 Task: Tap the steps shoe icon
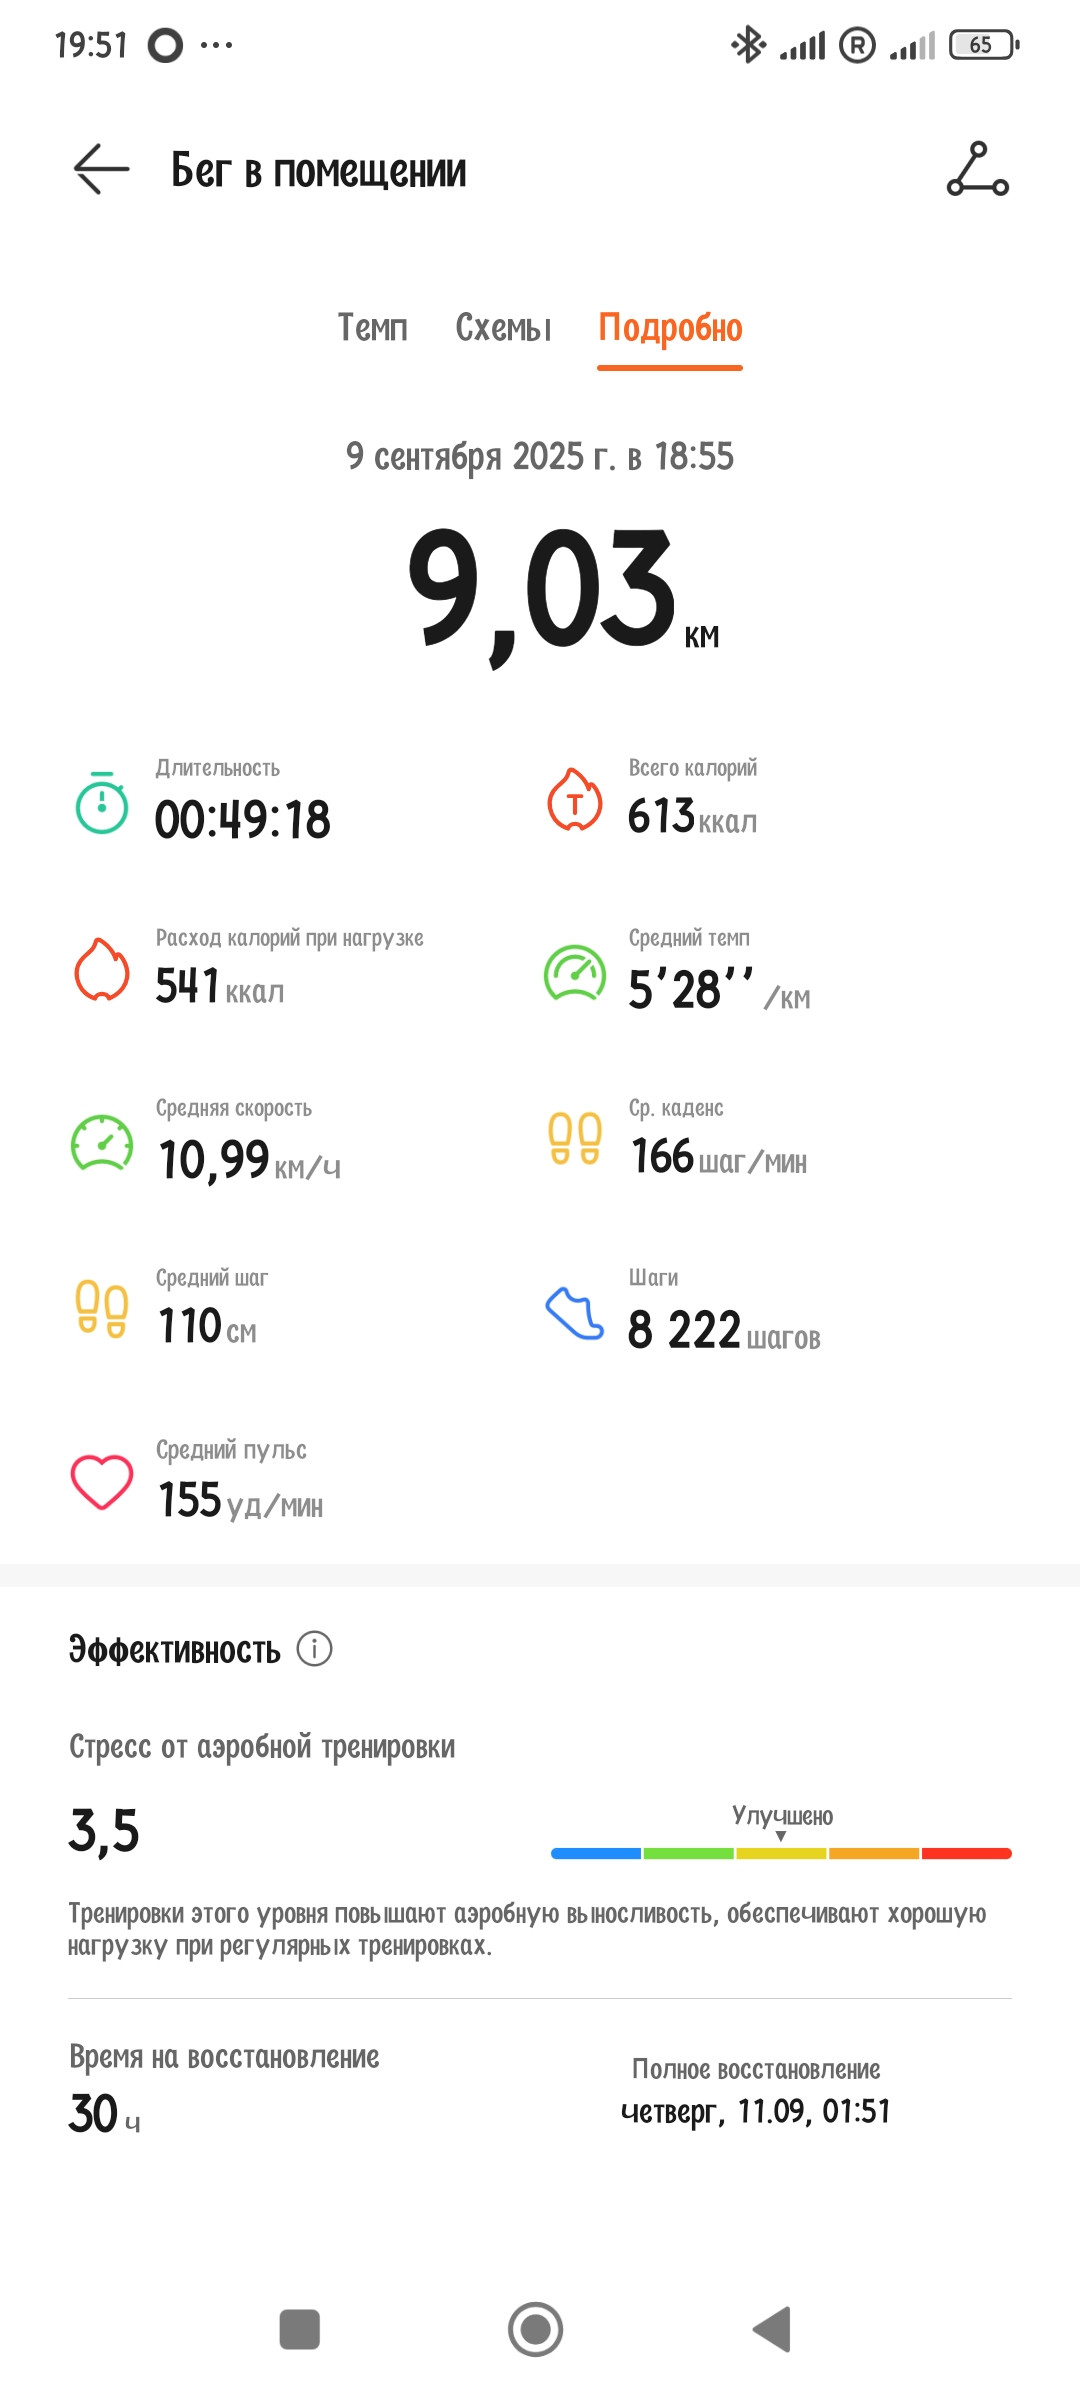coord(575,1313)
